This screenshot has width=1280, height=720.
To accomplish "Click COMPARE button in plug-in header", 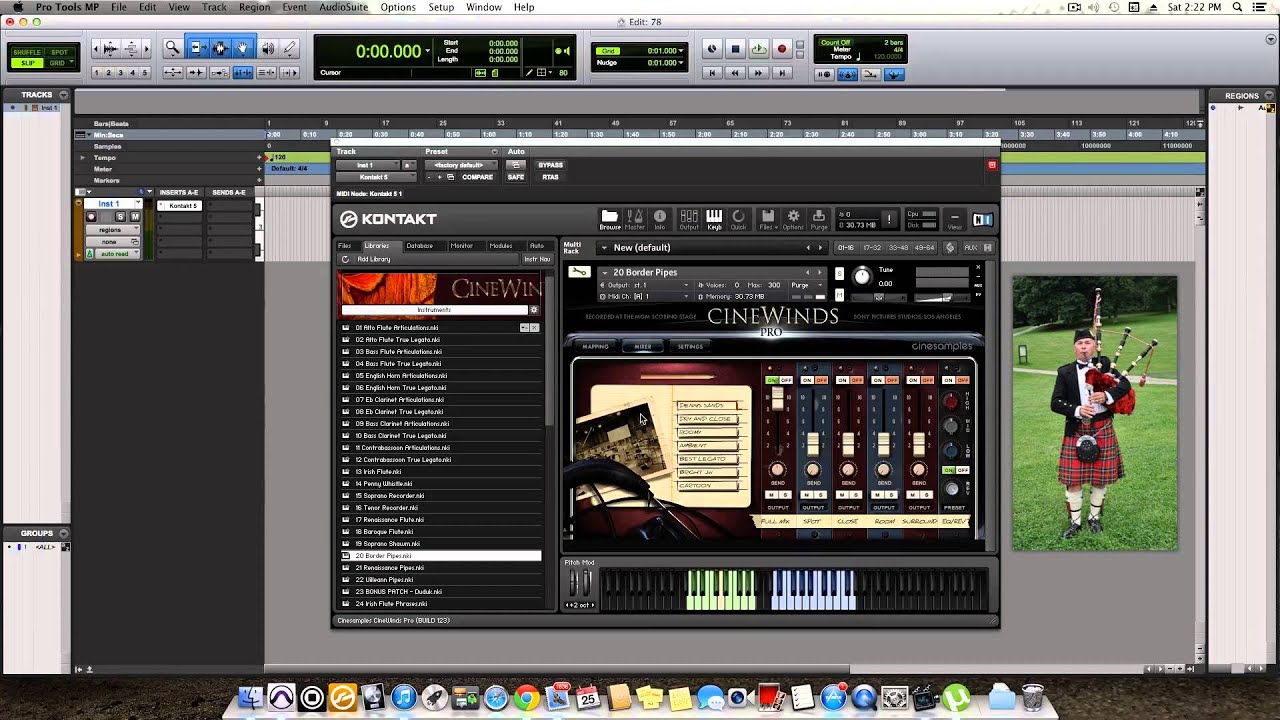I will 477,177.
